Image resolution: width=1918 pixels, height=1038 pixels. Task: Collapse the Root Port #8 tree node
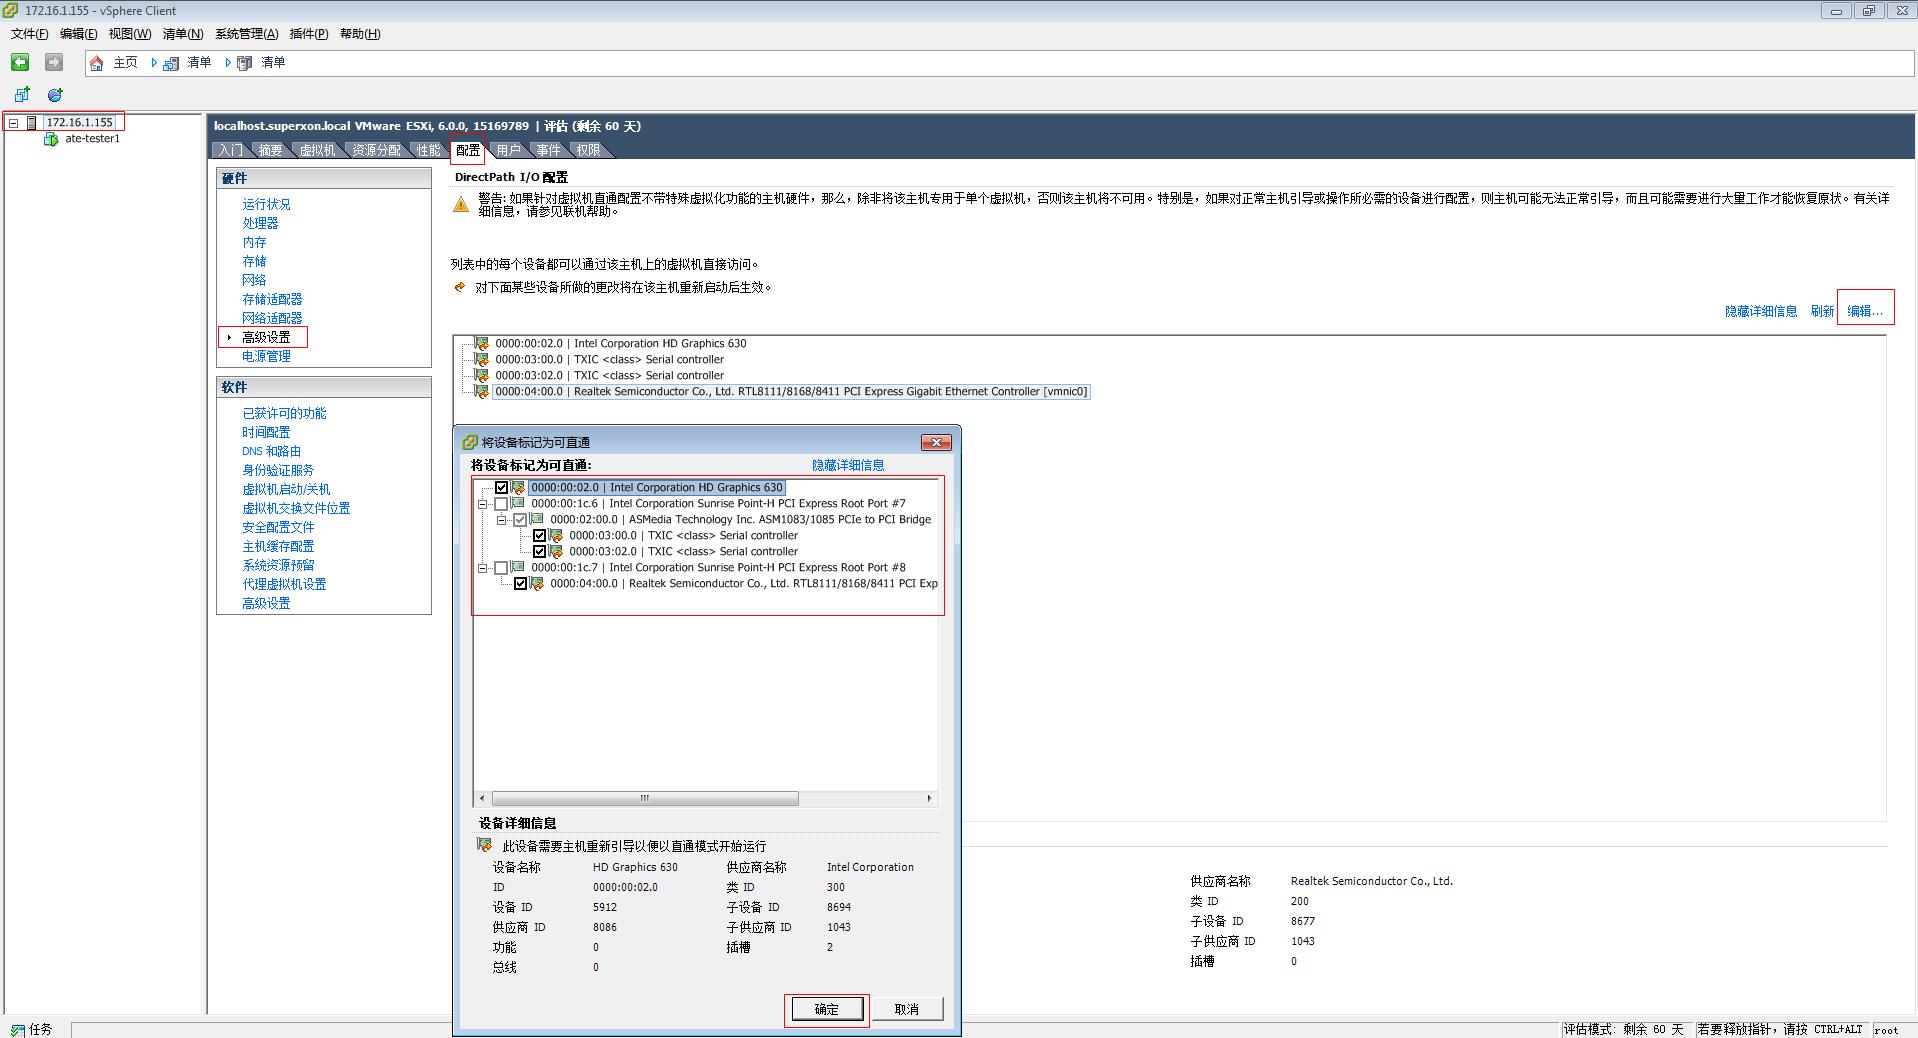482,568
